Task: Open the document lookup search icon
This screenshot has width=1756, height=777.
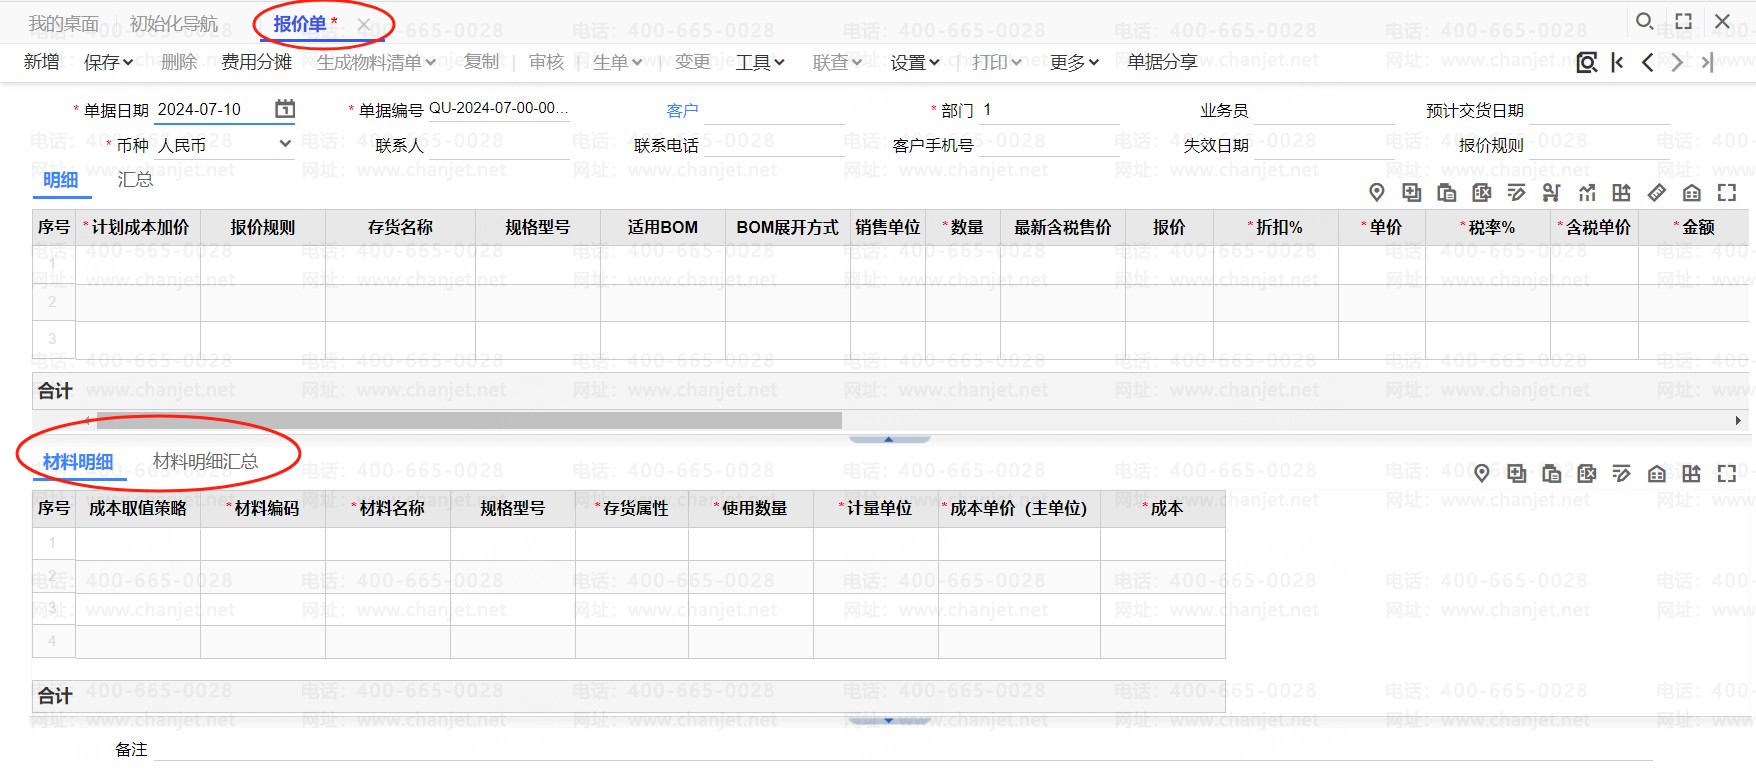Action: 1586,63
